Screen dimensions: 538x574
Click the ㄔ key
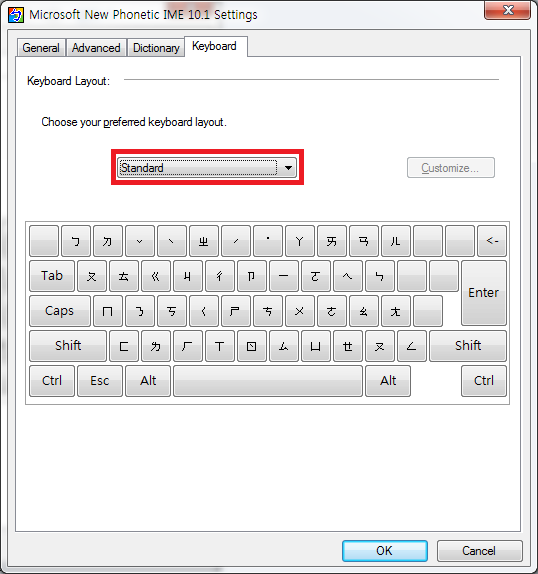220,276
